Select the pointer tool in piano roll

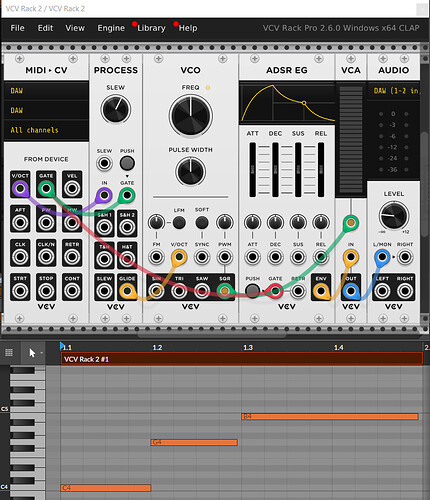(32, 353)
